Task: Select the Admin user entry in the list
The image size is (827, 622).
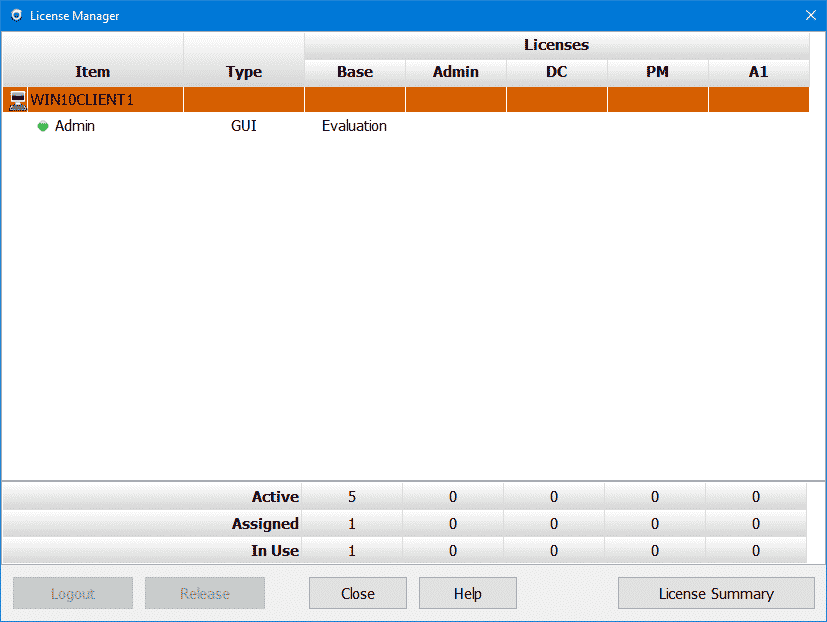Action: [x=75, y=127]
